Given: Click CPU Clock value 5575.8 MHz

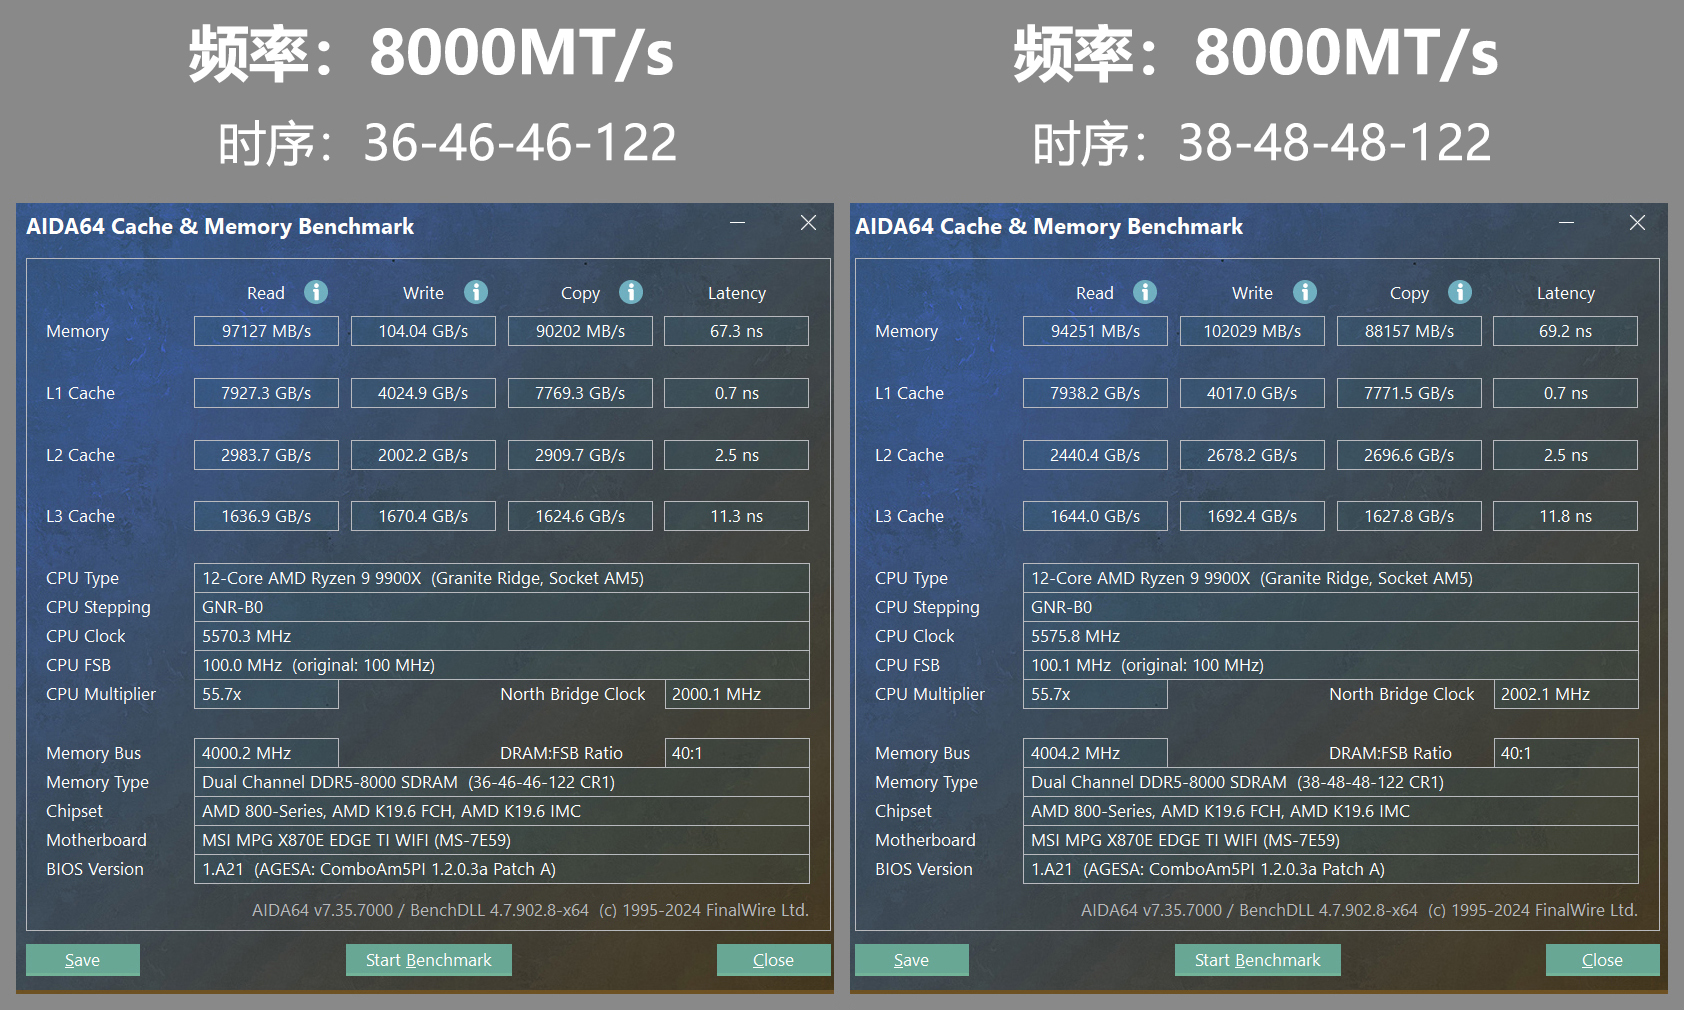Looking at the screenshot, I should (1331, 636).
